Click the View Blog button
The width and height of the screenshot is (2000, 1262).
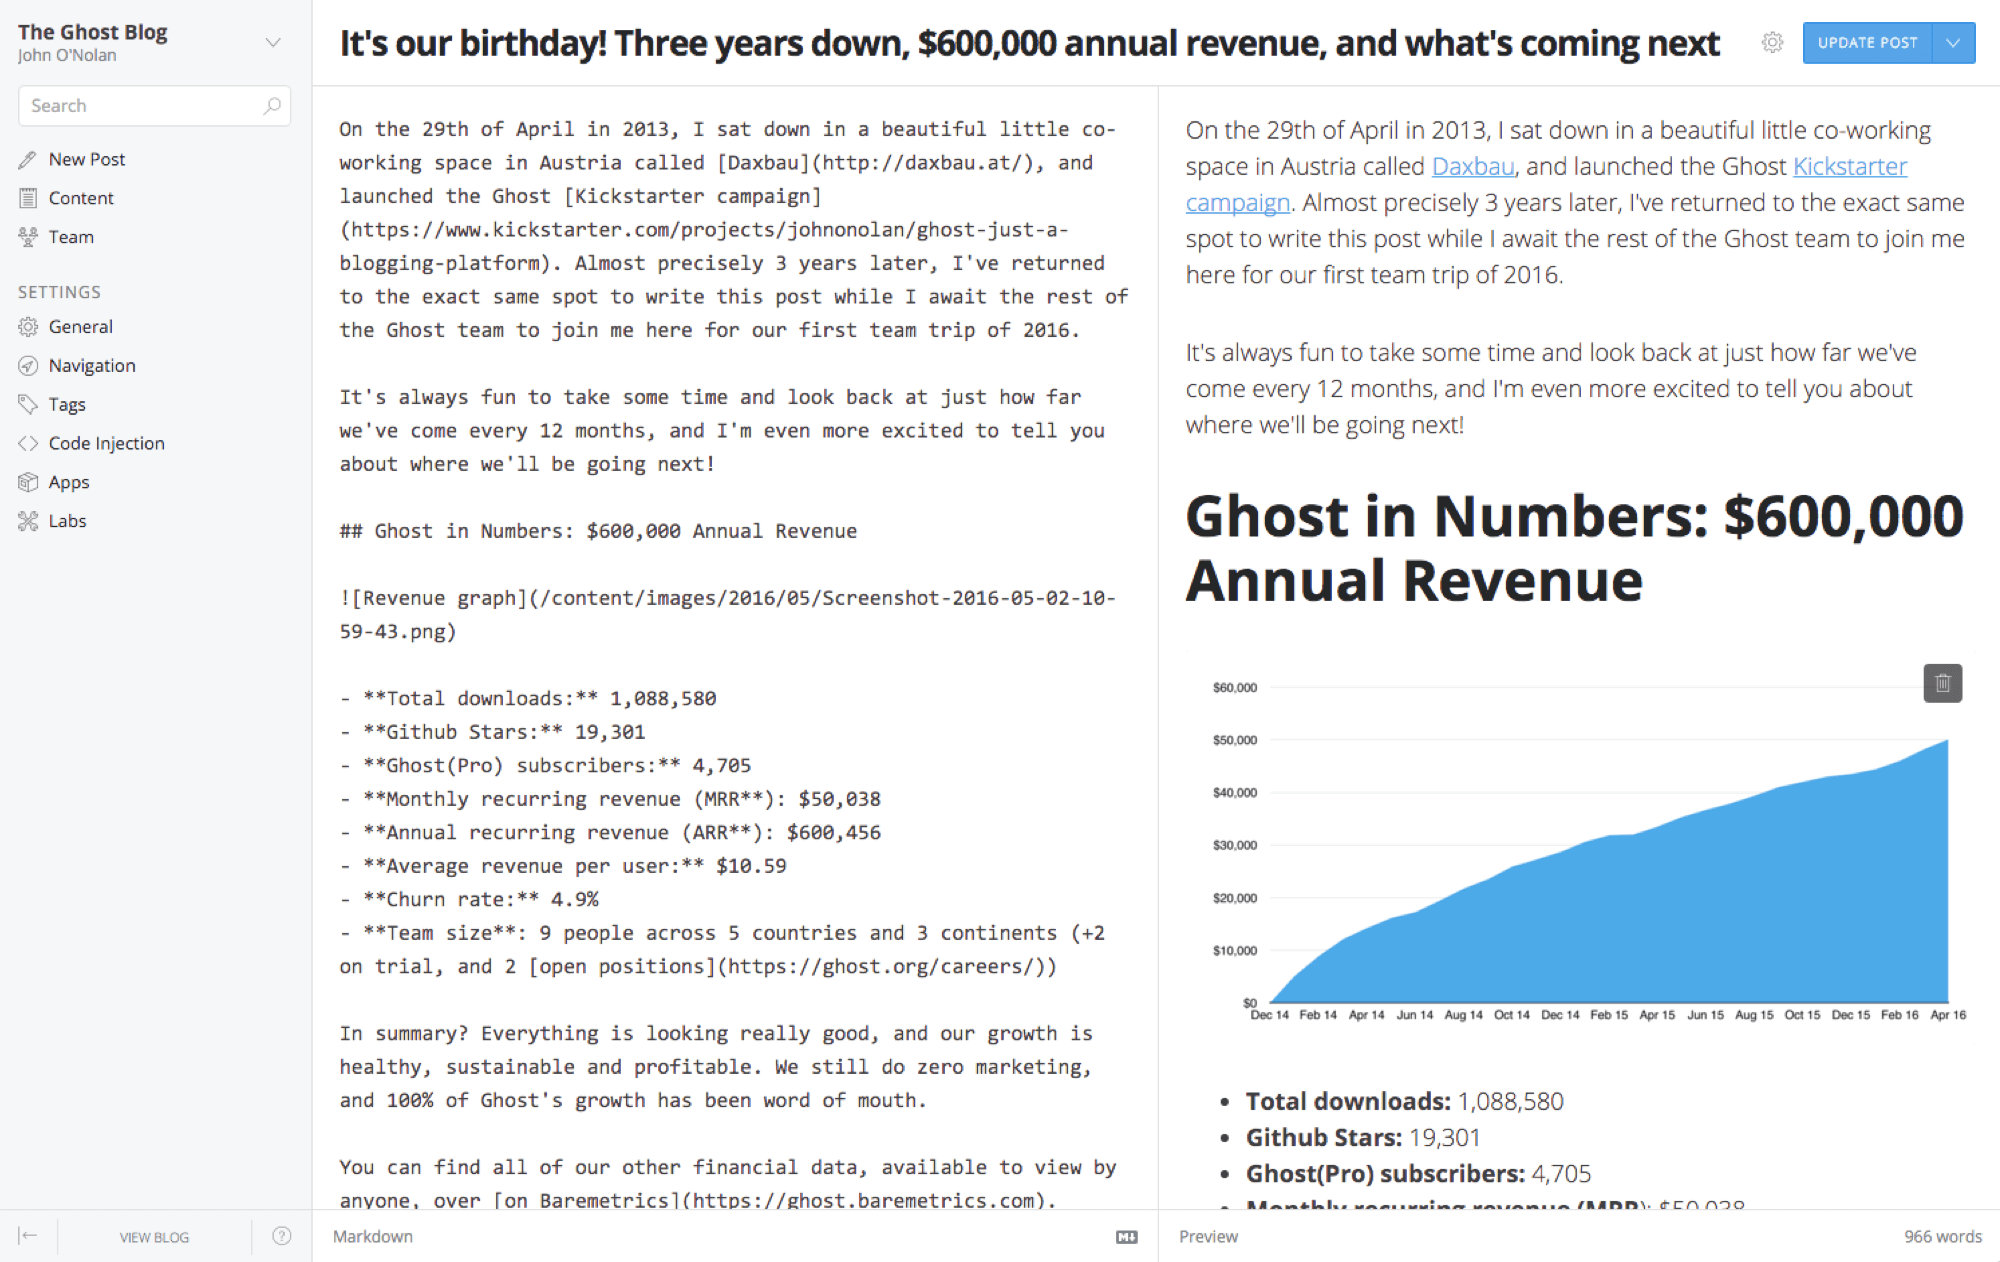pyautogui.click(x=153, y=1236)
